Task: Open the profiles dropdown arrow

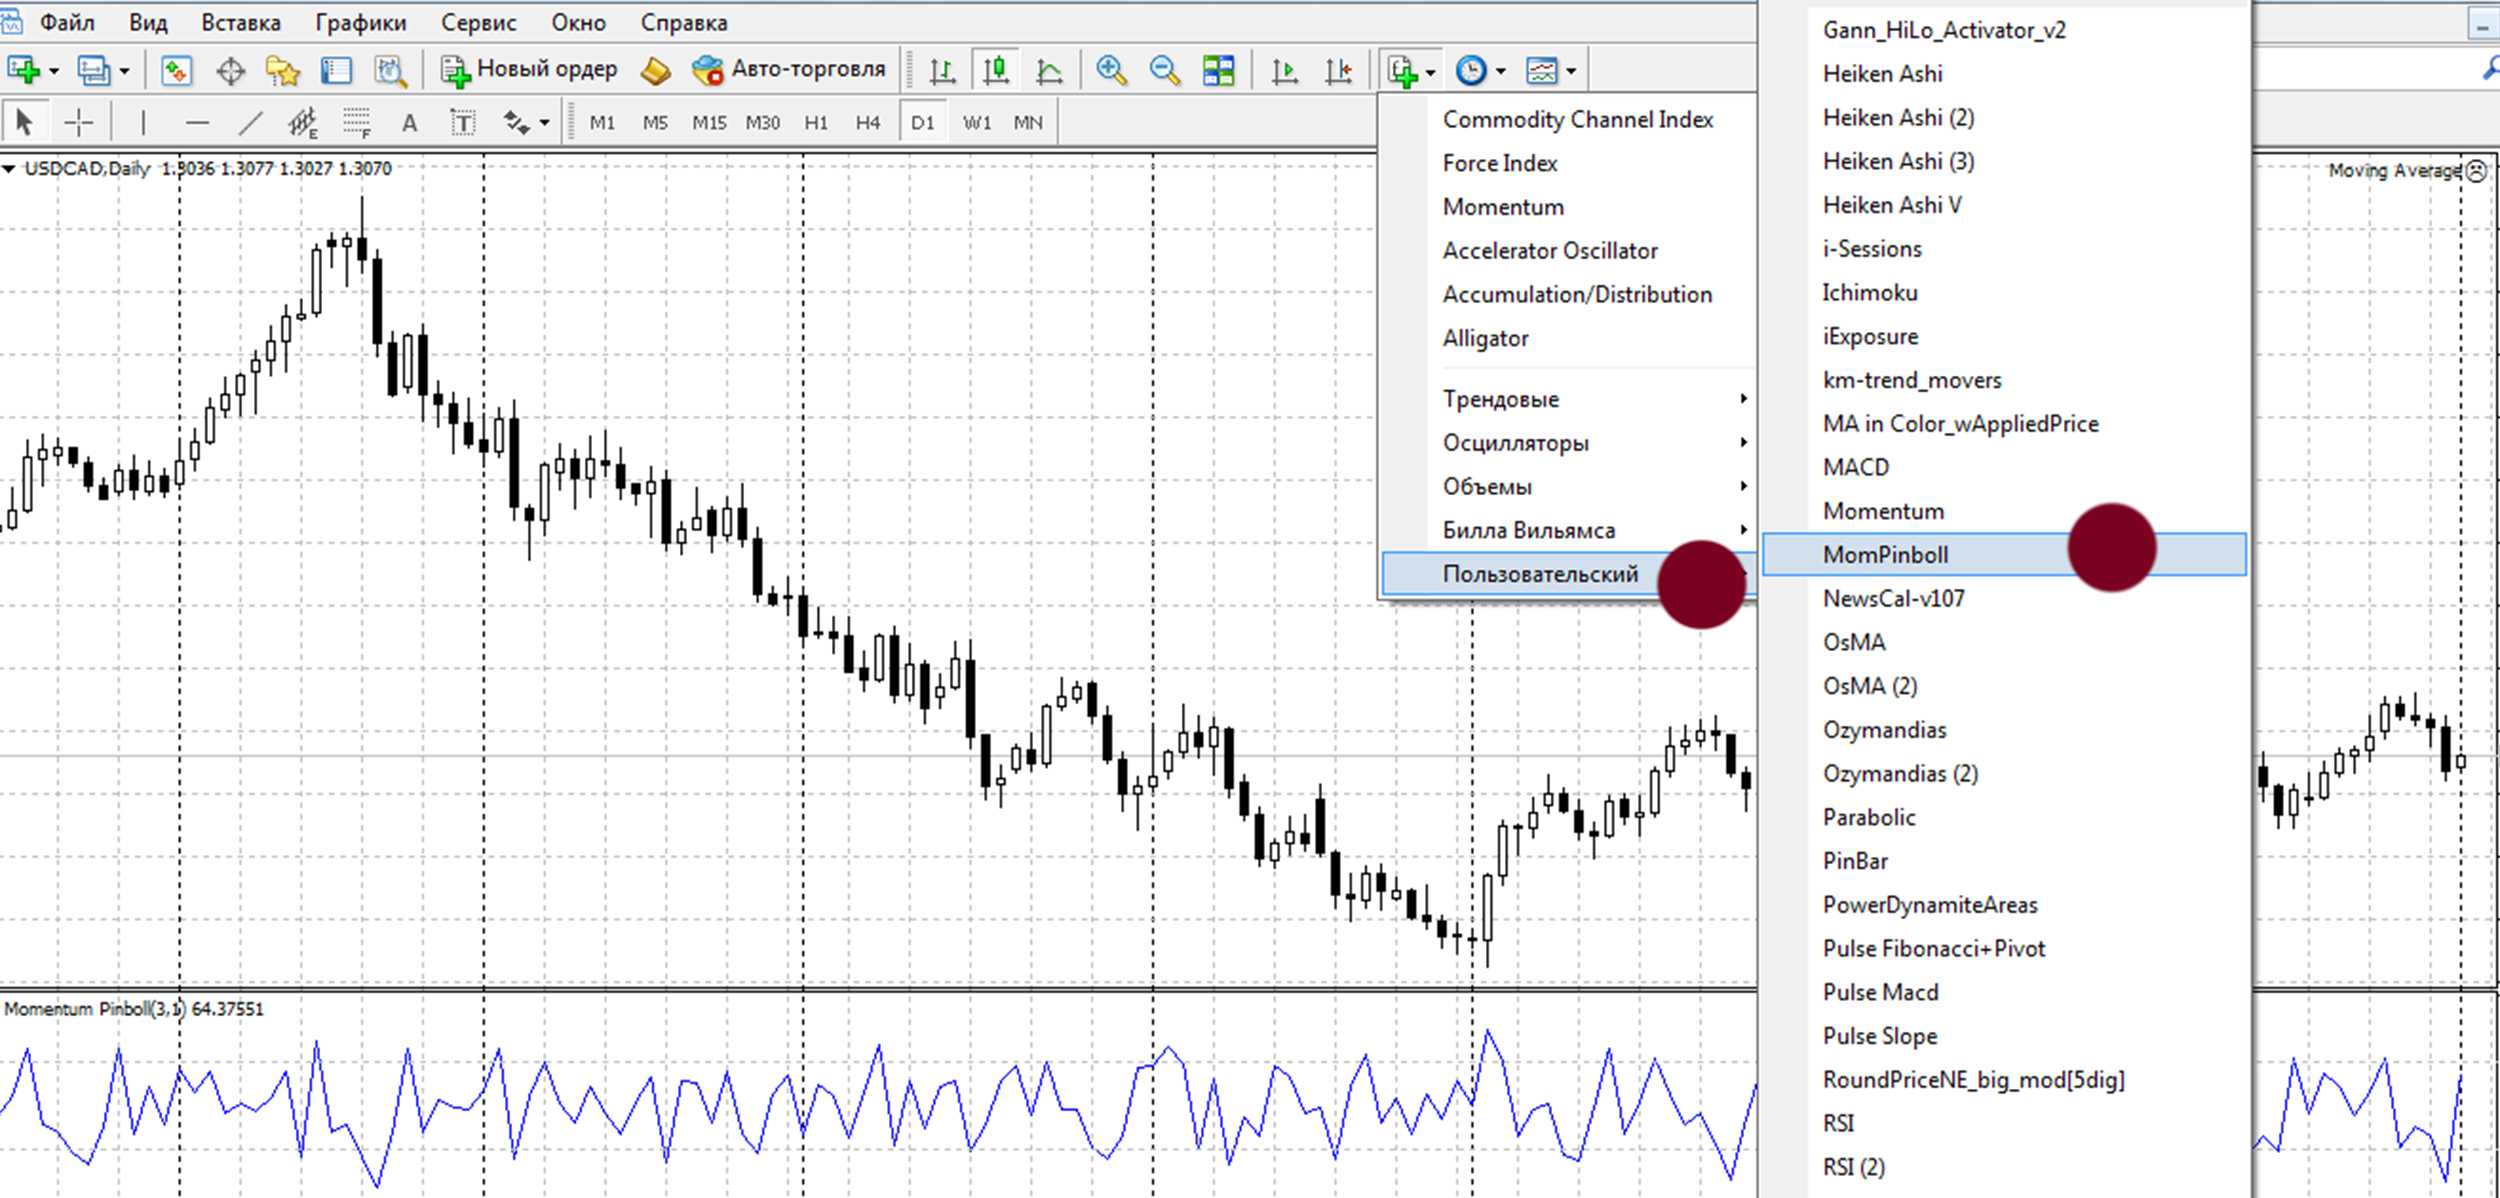Action: 124,72
